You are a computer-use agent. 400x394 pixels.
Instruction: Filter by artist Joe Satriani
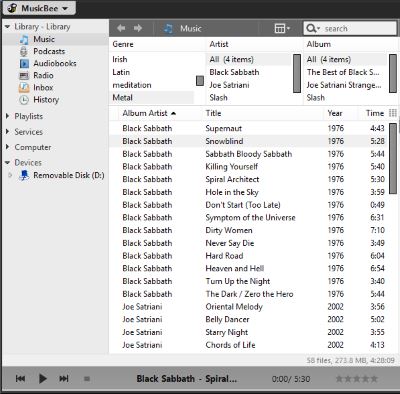click(229, 85)
